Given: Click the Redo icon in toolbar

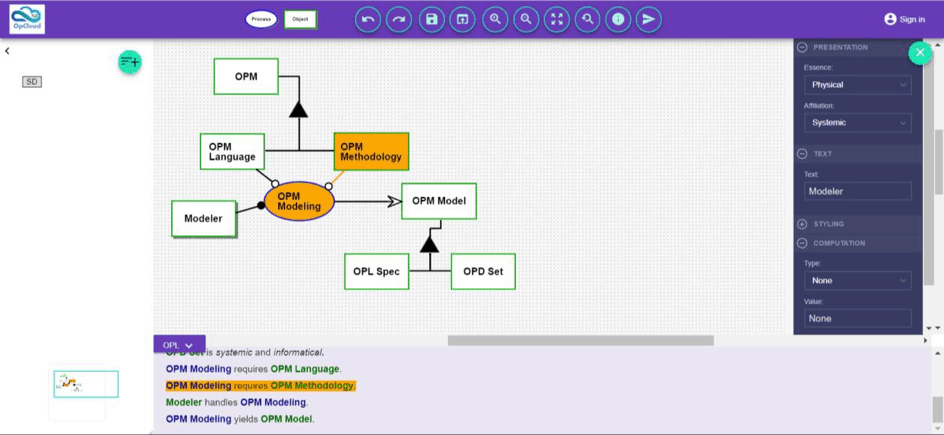Looking at the screenshot, I should pyautogui.click(x=400, y=19).
